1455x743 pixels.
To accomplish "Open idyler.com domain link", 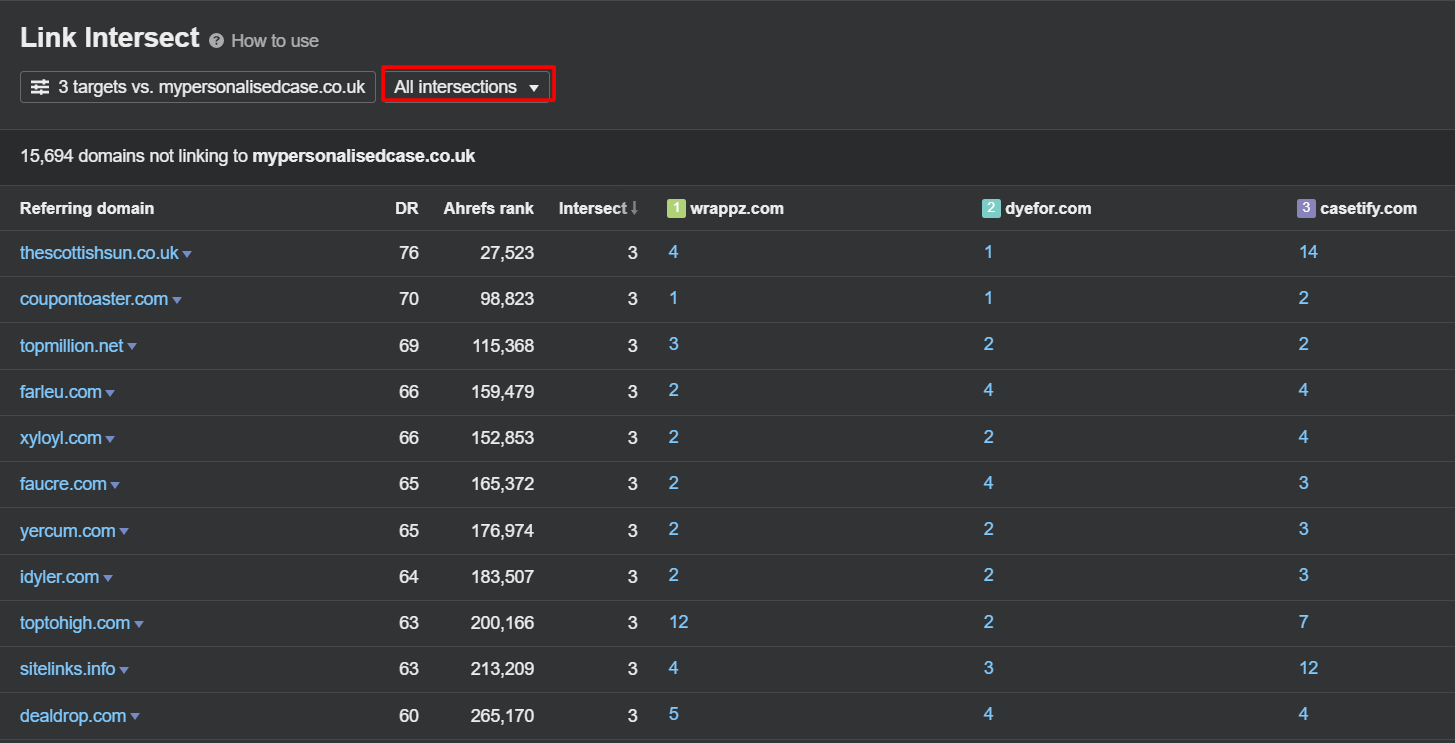I will tap(60, 577).
